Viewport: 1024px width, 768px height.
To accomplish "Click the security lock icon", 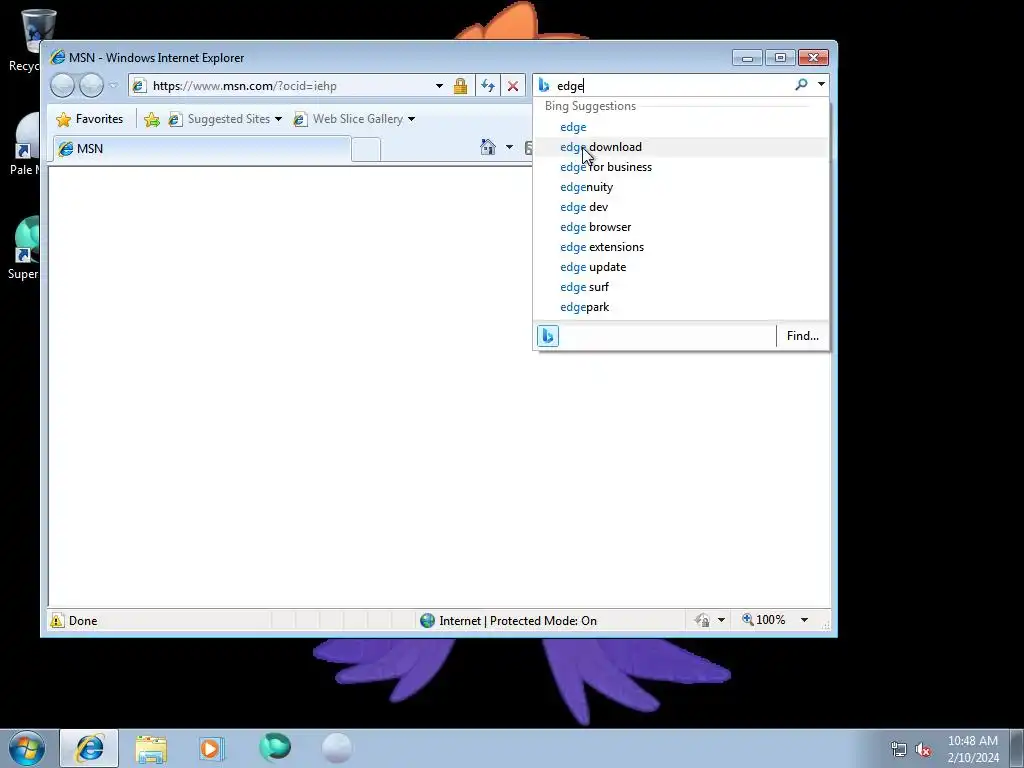I will tap(460, 86).
